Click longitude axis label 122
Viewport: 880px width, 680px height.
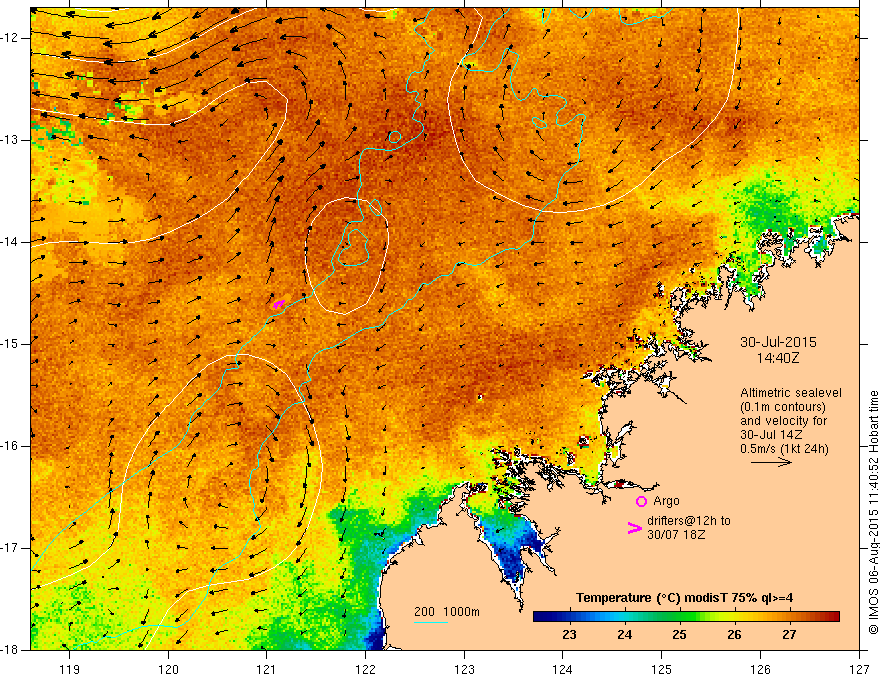point(365,669)
